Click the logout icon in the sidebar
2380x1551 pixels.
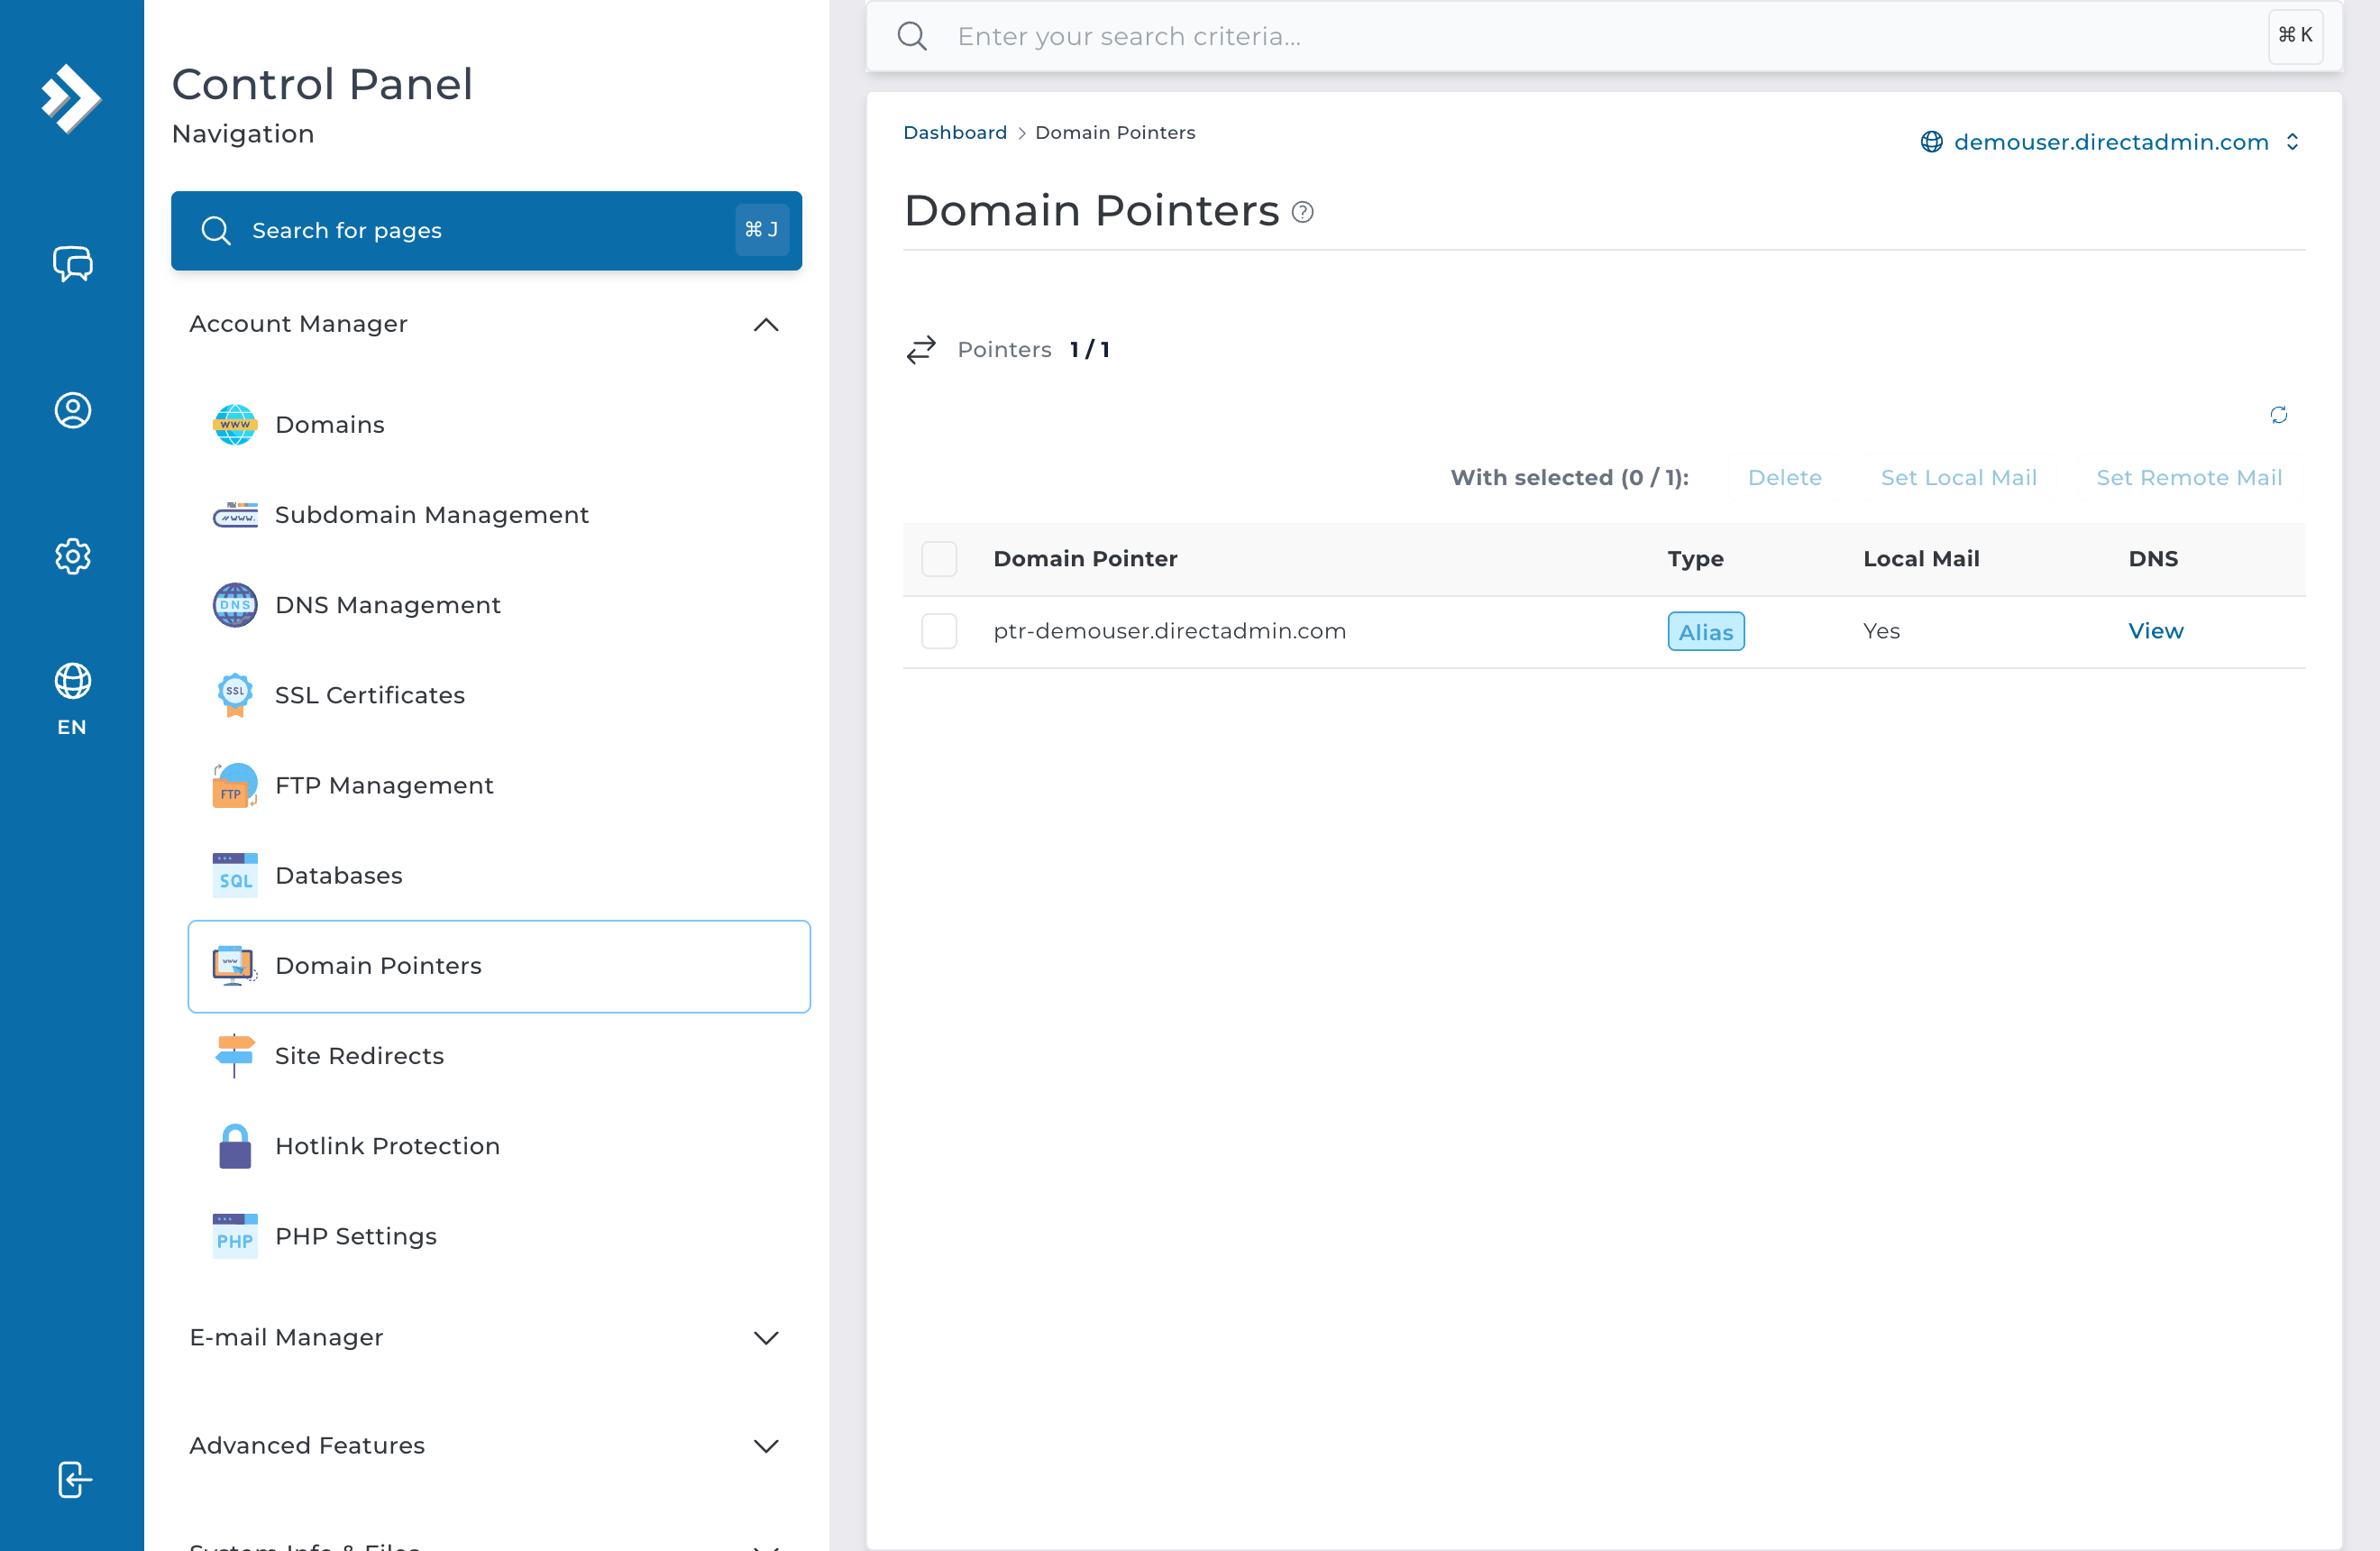pos(74,1479)
